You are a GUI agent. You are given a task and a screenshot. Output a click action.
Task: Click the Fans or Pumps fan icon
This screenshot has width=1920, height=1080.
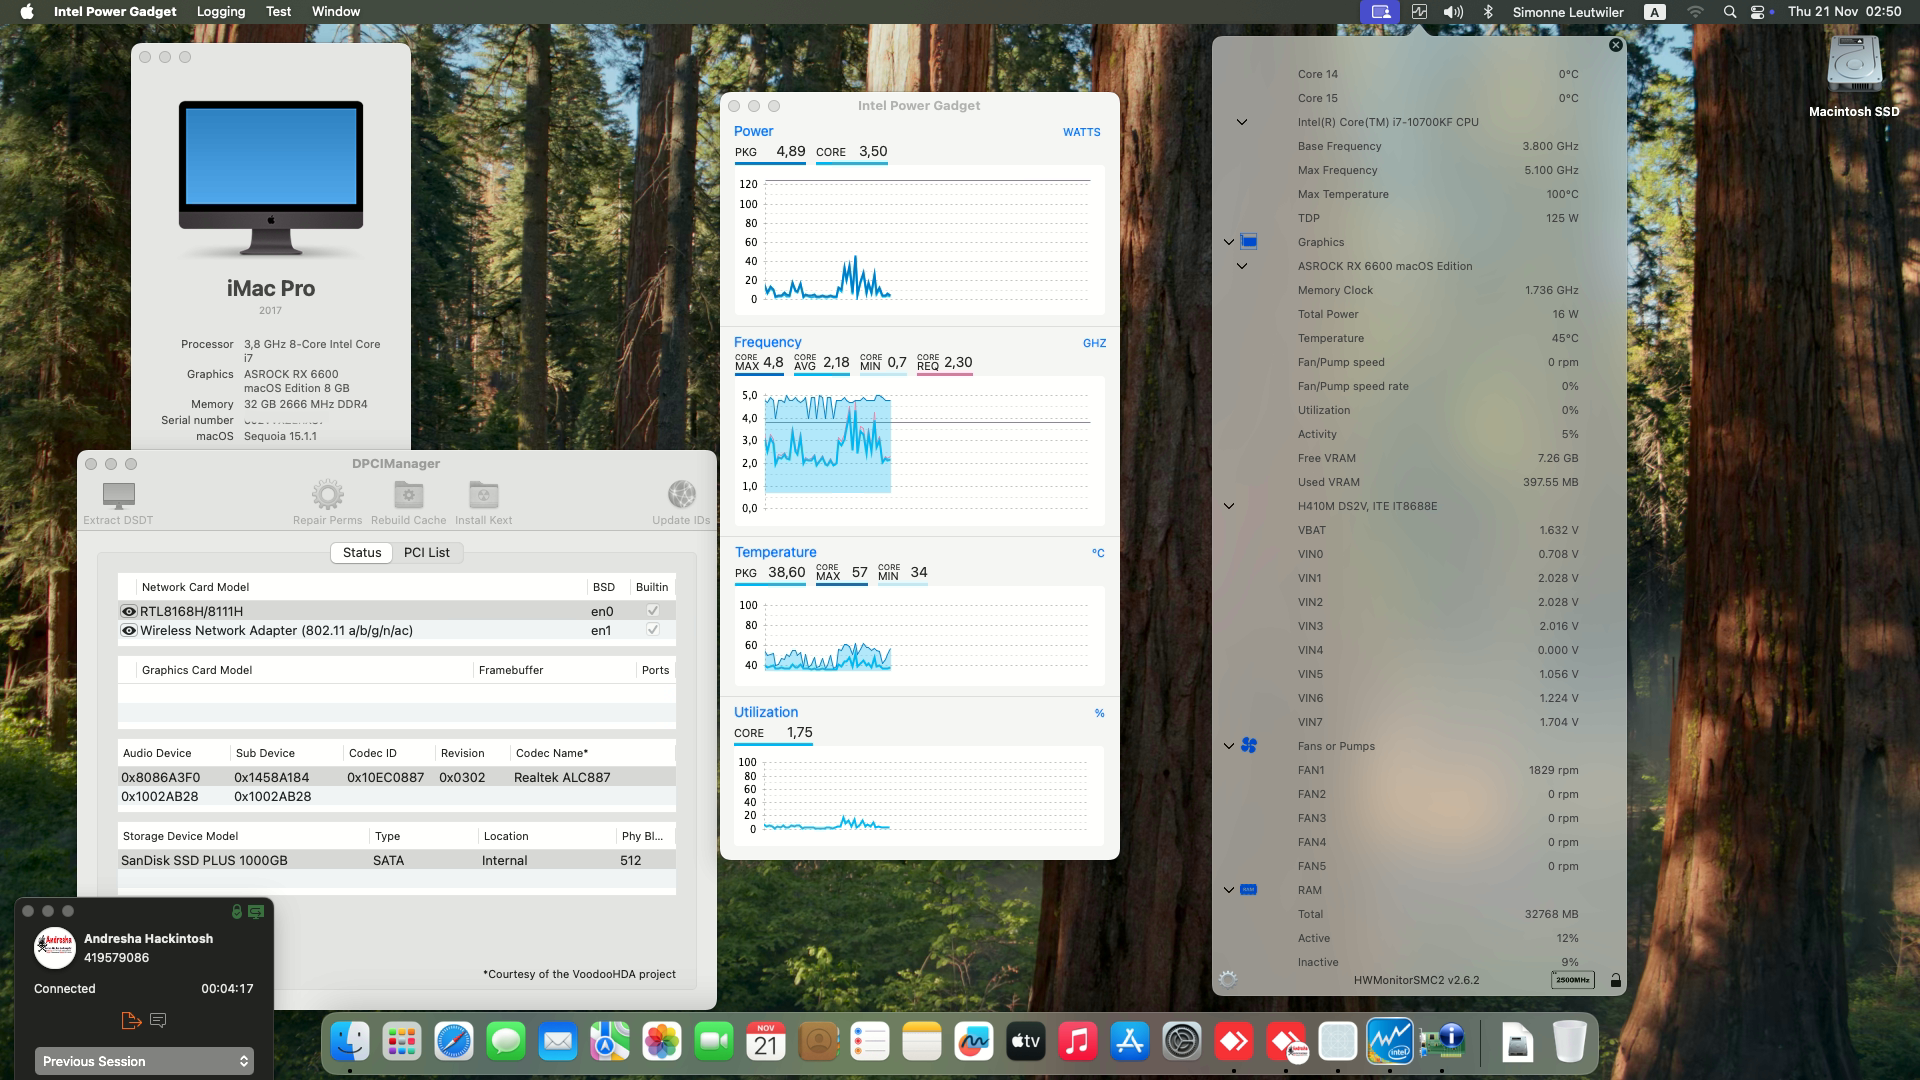tap(1249, 745)
